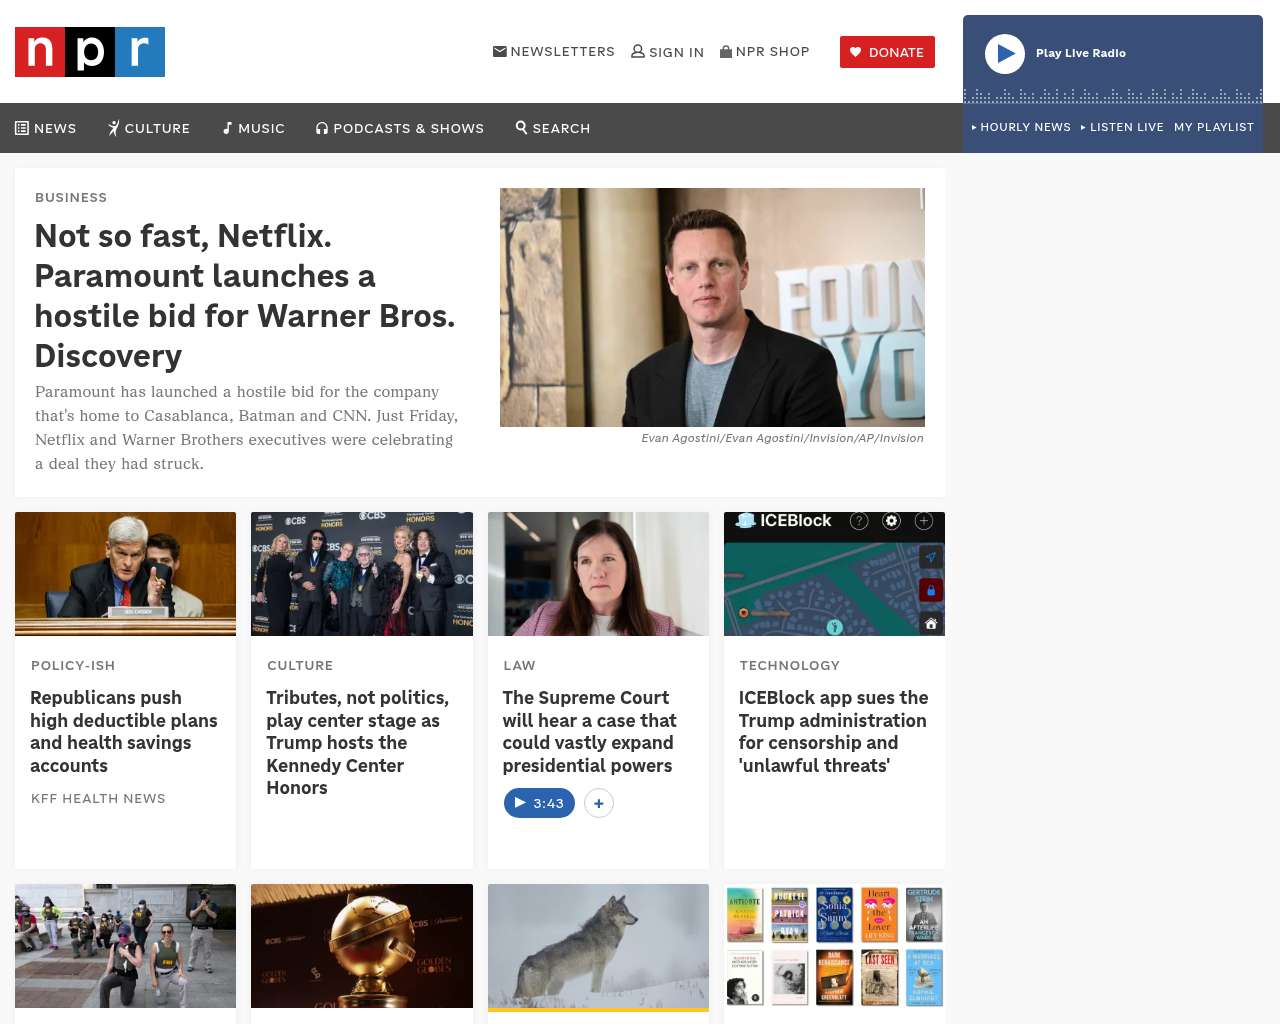Viewport: 1280px width, 1024px height.
Task: Click the Play Live Radio label
Action: (1081, 53)
